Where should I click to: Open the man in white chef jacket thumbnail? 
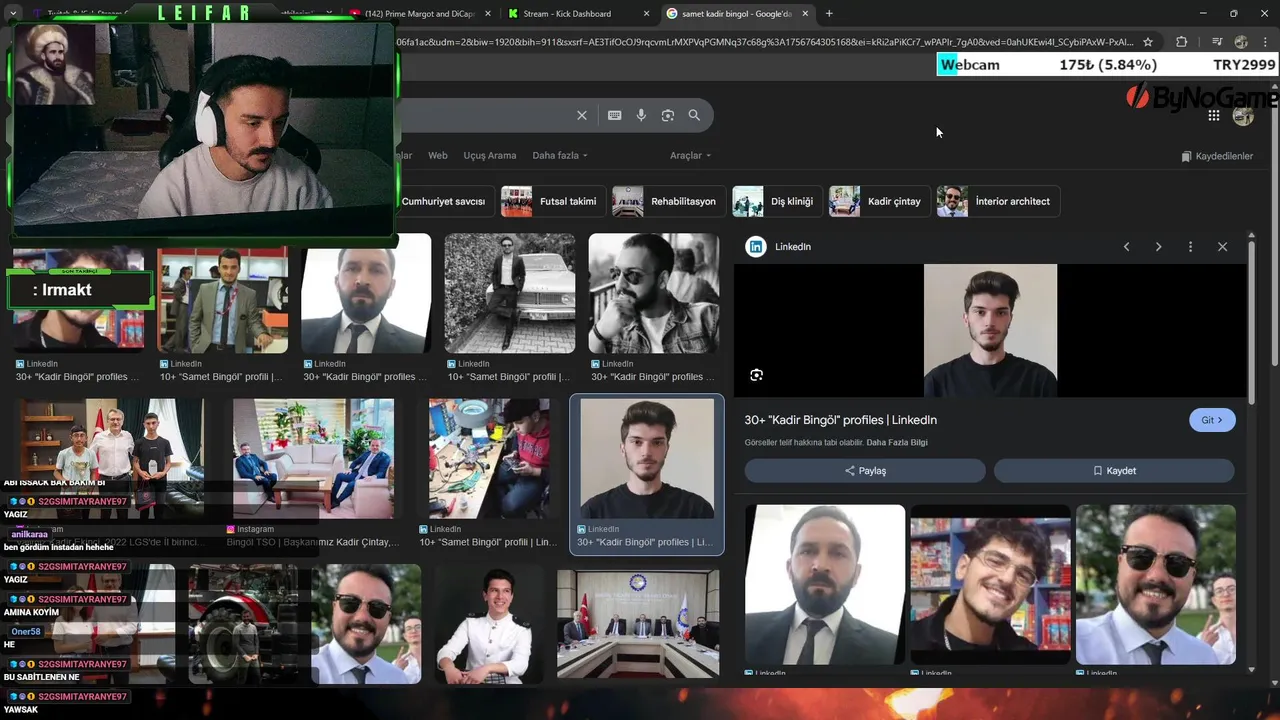[x=489, y=624]
